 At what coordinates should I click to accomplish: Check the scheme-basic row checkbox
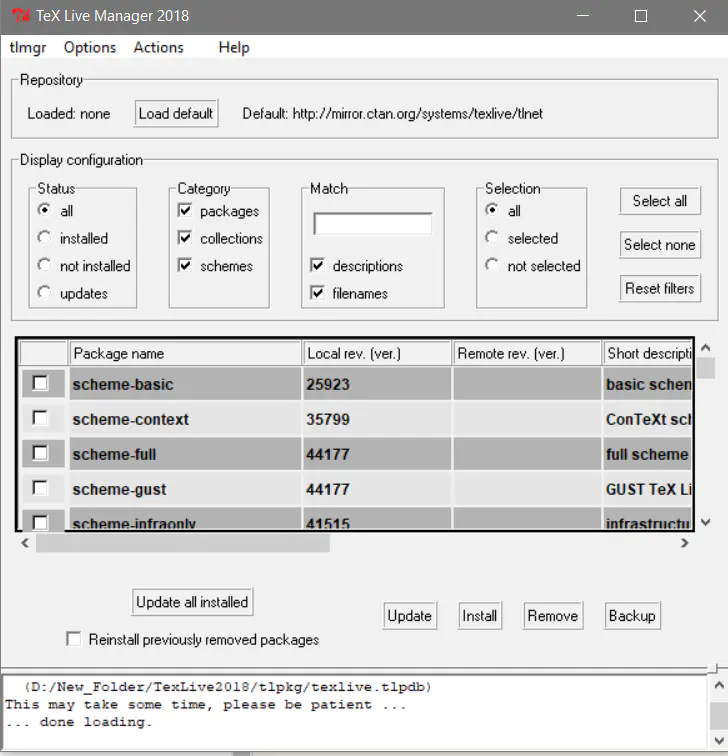[x=40, y=384]
